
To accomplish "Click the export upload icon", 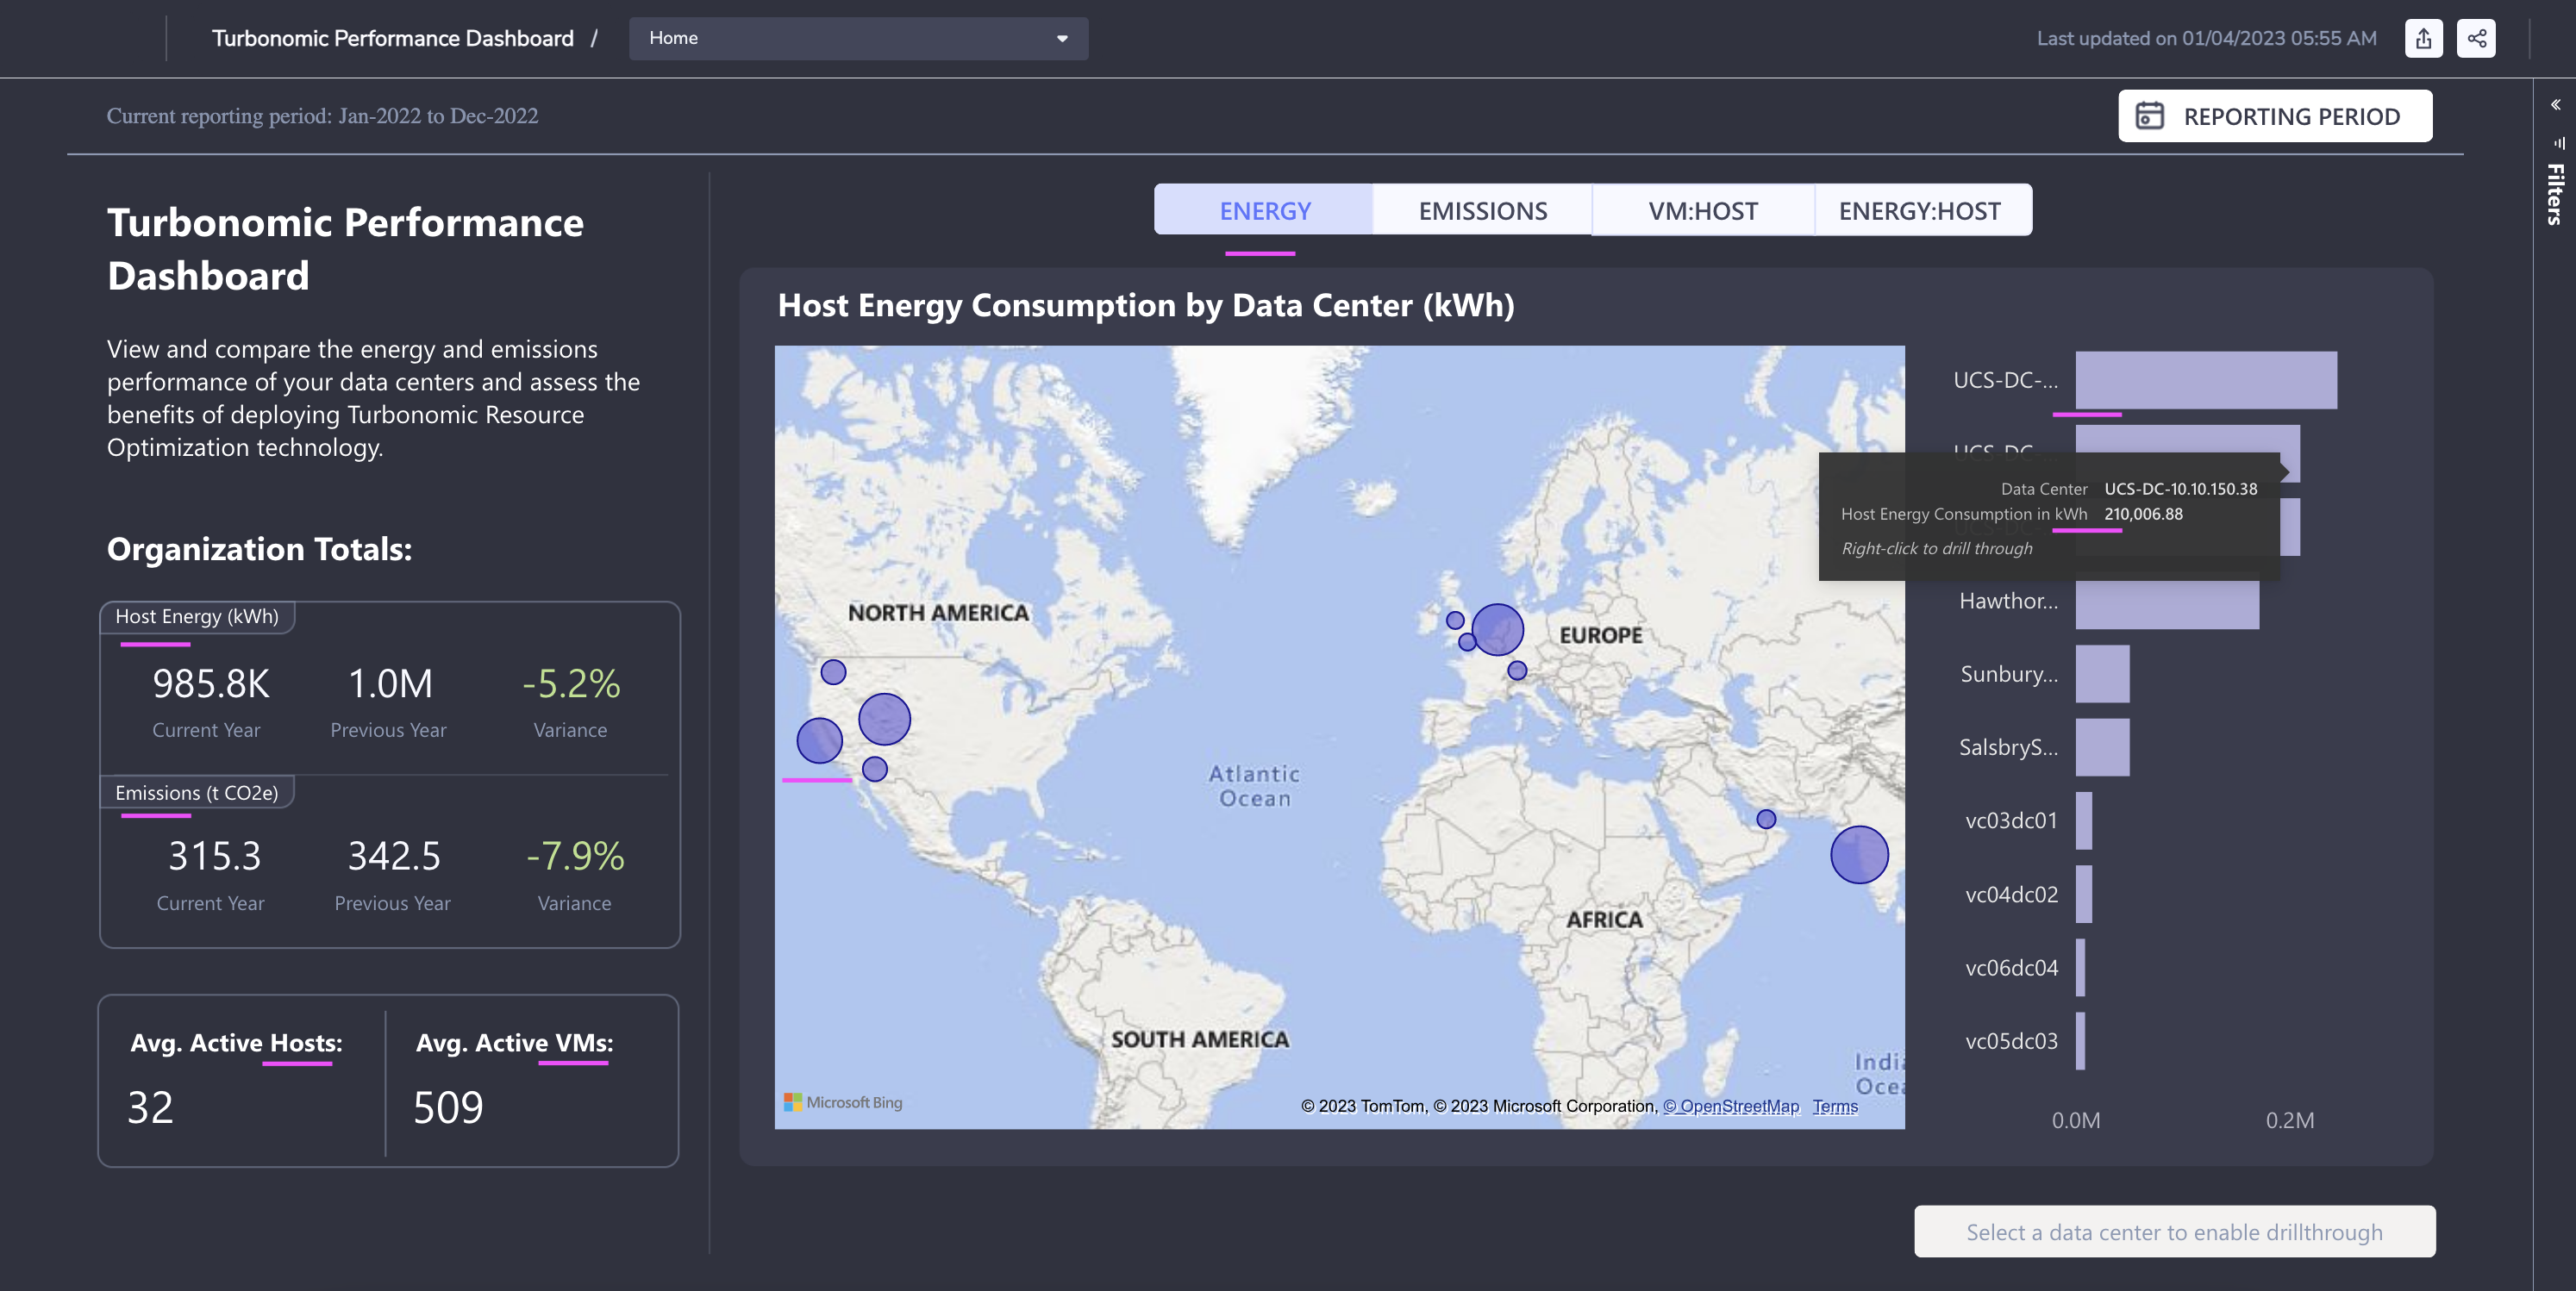I will 2423,38.
